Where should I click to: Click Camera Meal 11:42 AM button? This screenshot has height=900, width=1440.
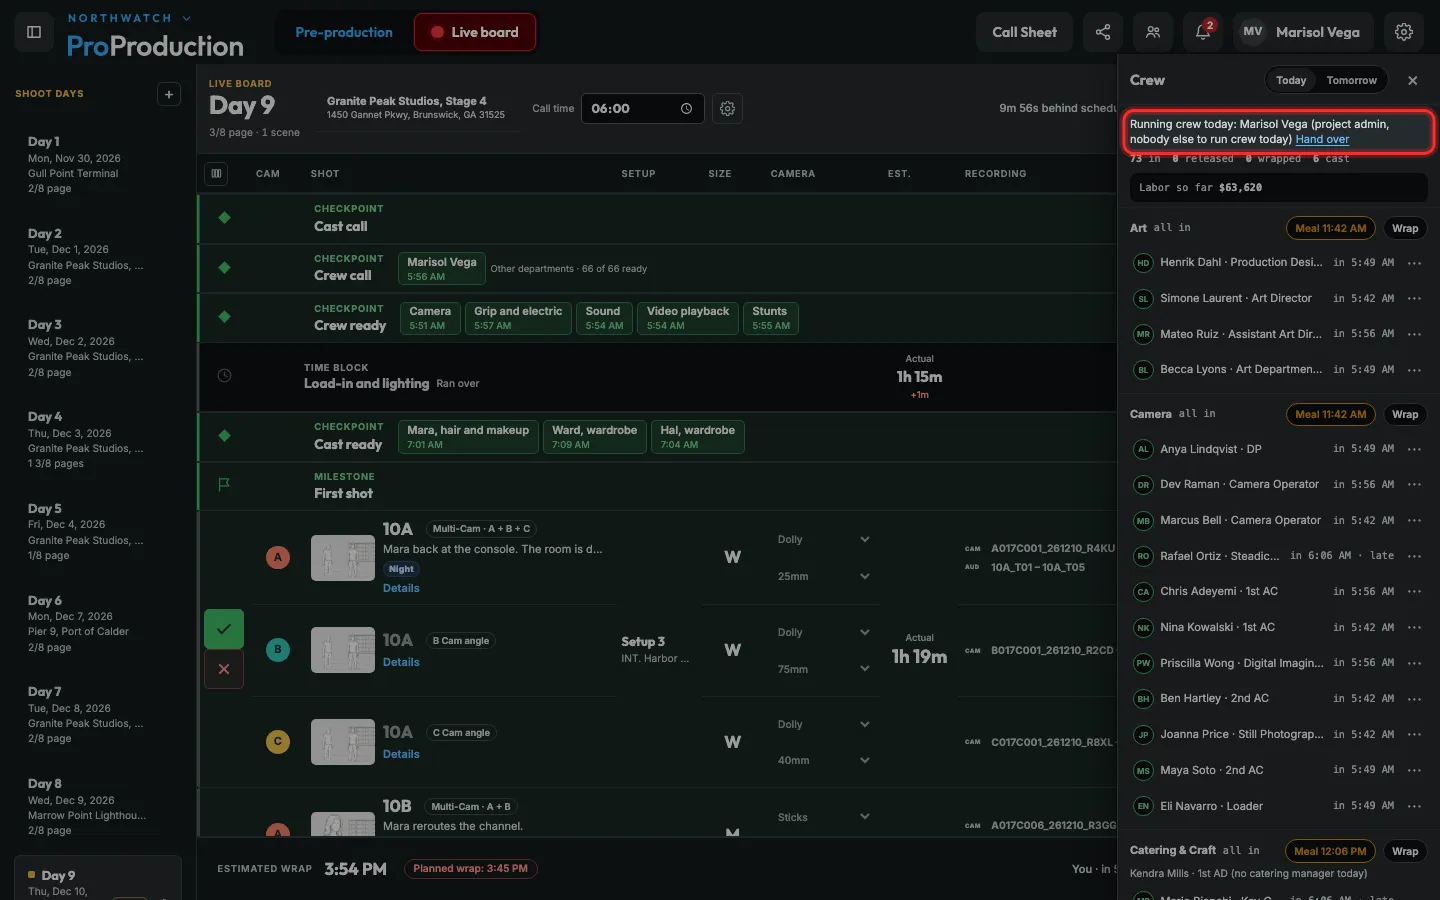(x=1330, y=414)
